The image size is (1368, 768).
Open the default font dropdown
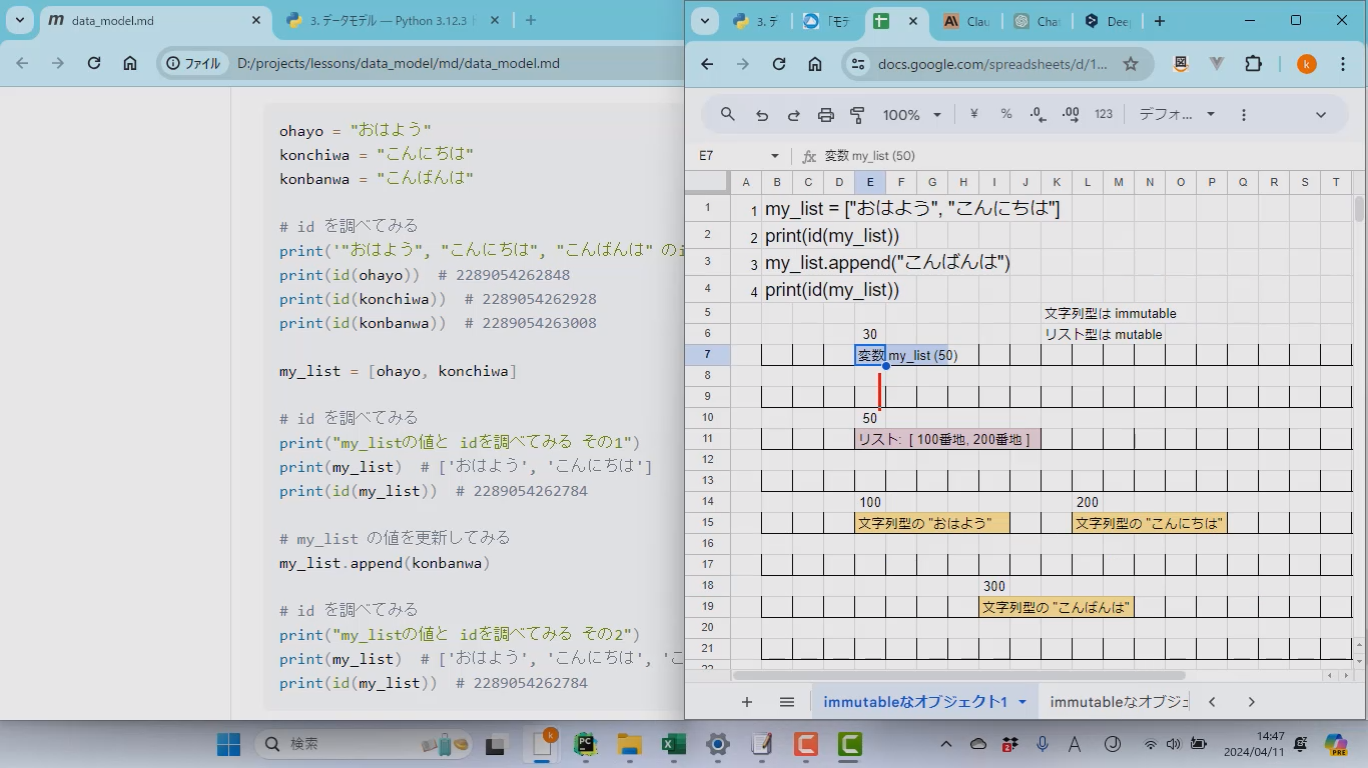click(1176, 114)
